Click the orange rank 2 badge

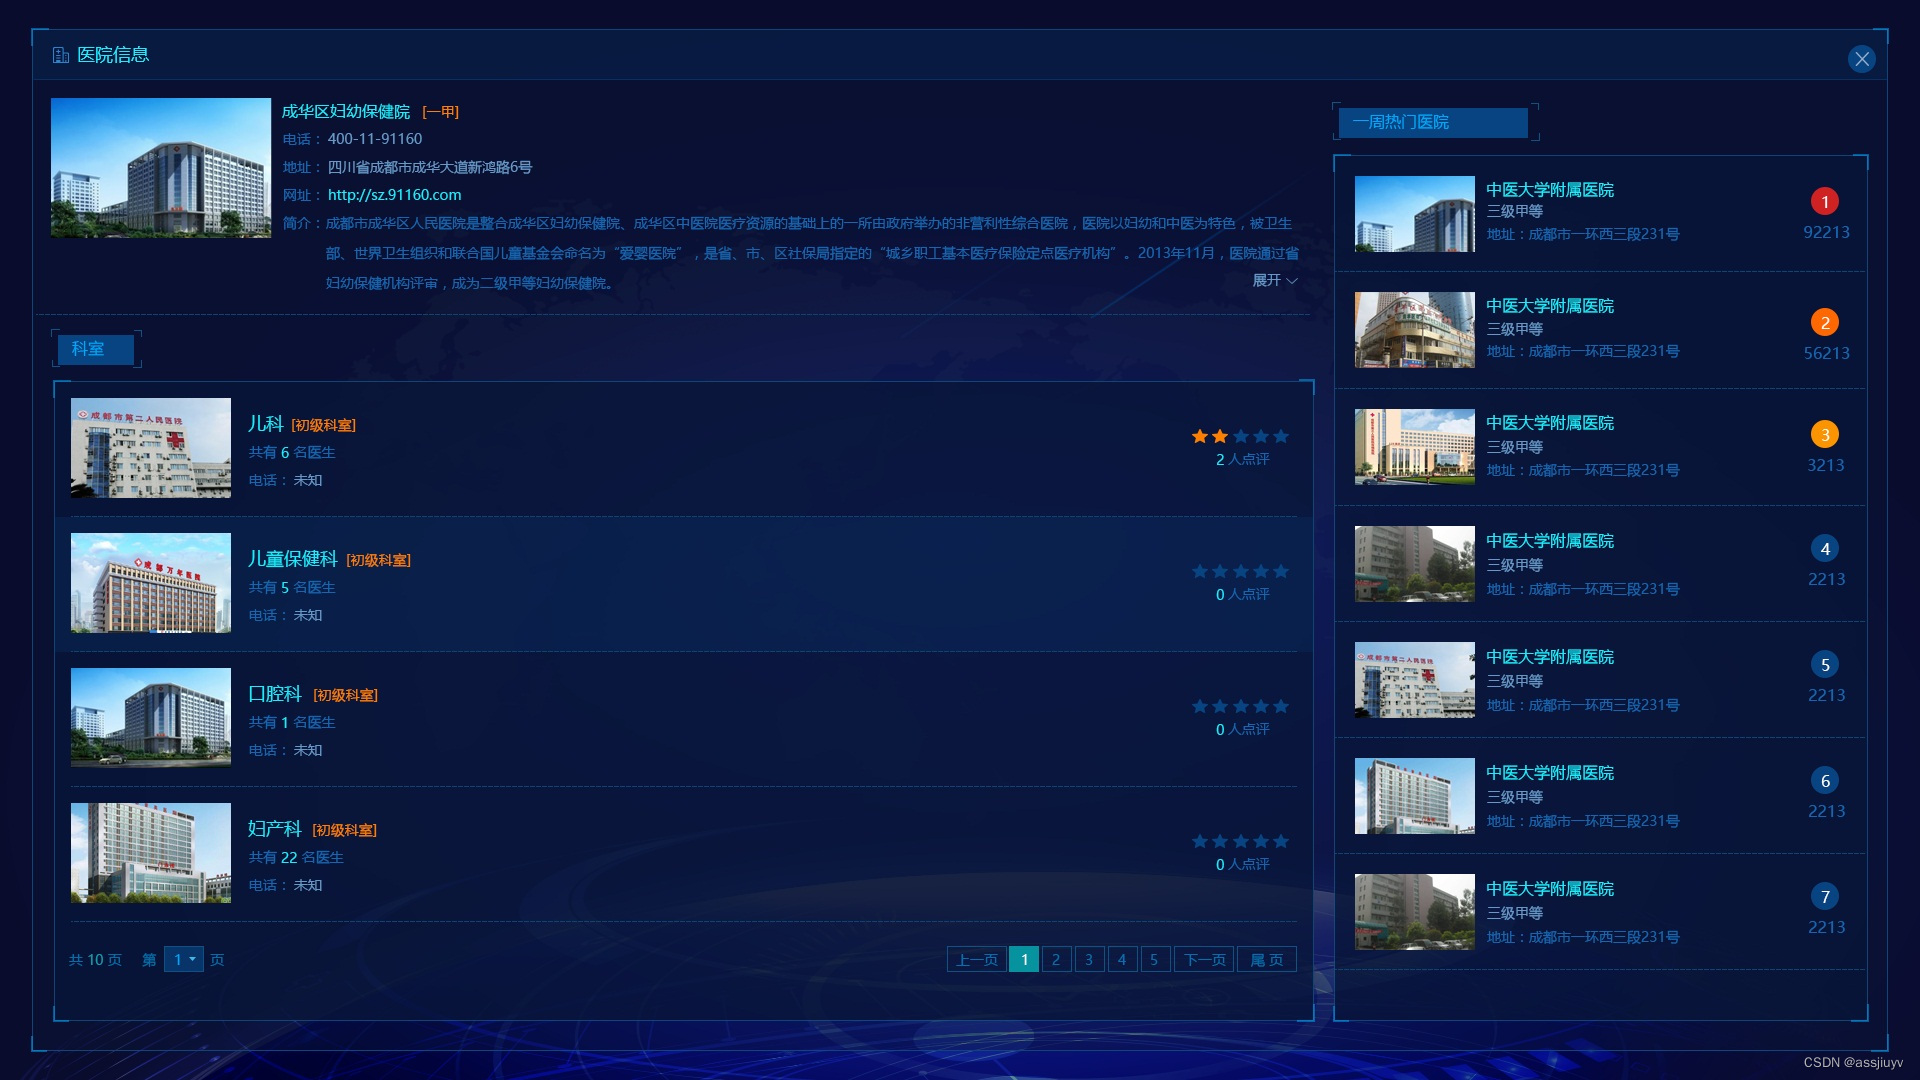(x=1825, y=323)
